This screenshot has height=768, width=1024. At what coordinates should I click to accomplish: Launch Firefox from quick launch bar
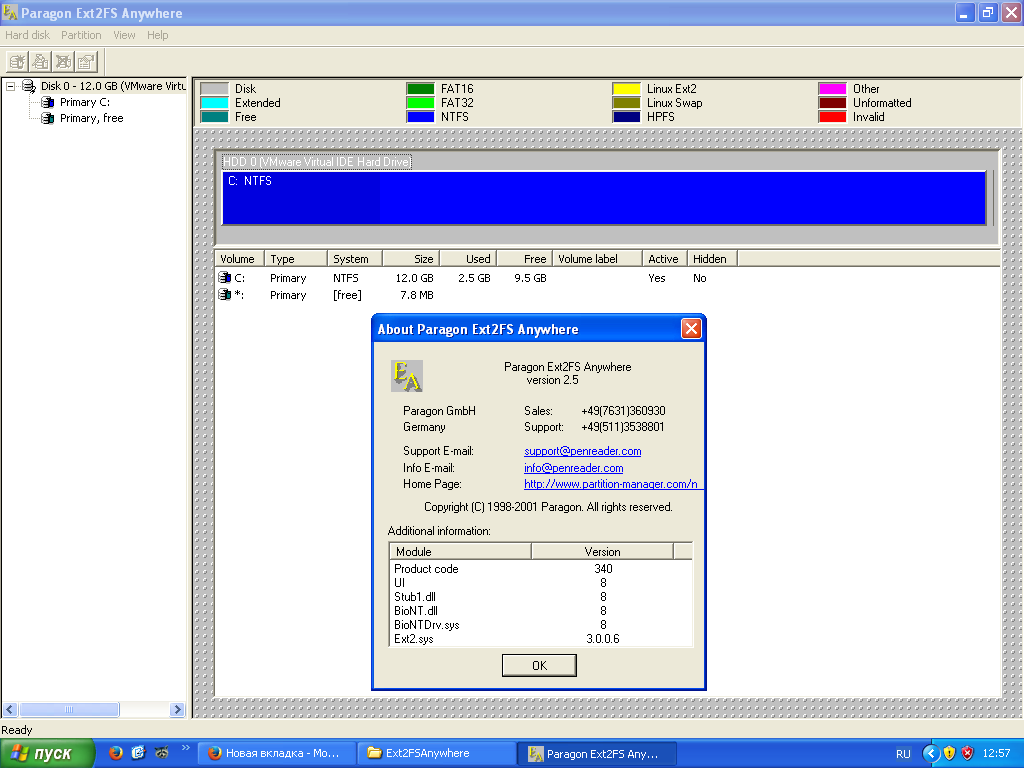pyautogui.click(x=116, y=753)
